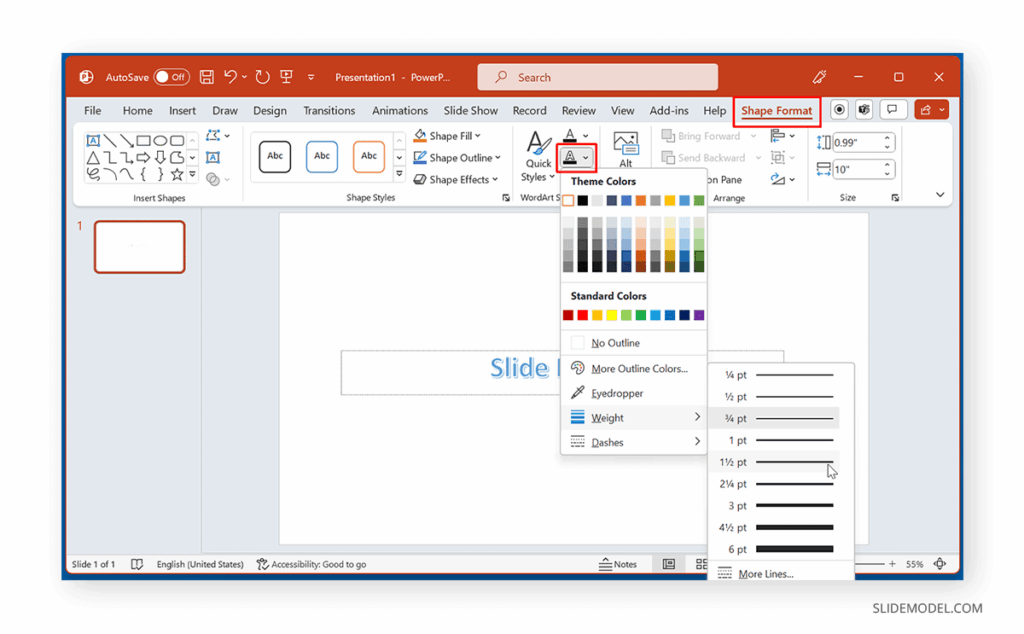This screenshot has width=1024, height=634.
Task: Click the Save icon in title bar
Action: 206,77
